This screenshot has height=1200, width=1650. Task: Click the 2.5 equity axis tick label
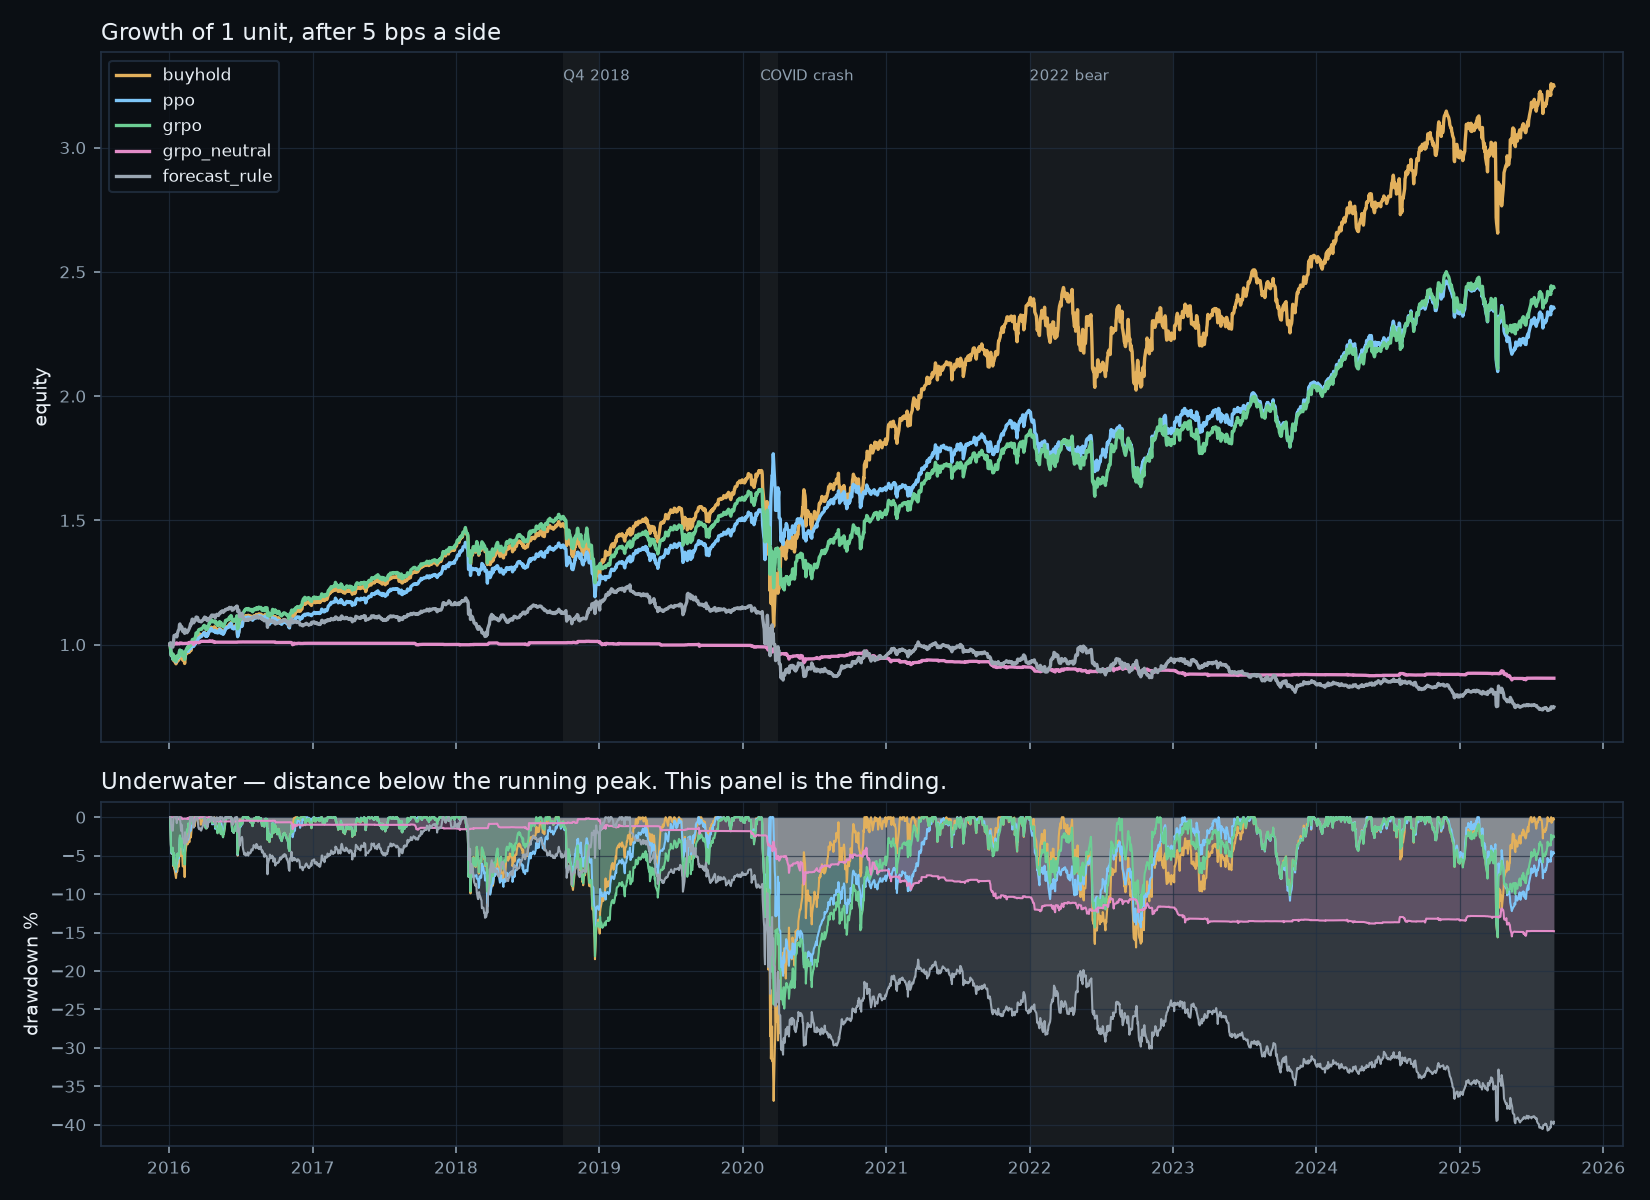[x=73, y=273]
